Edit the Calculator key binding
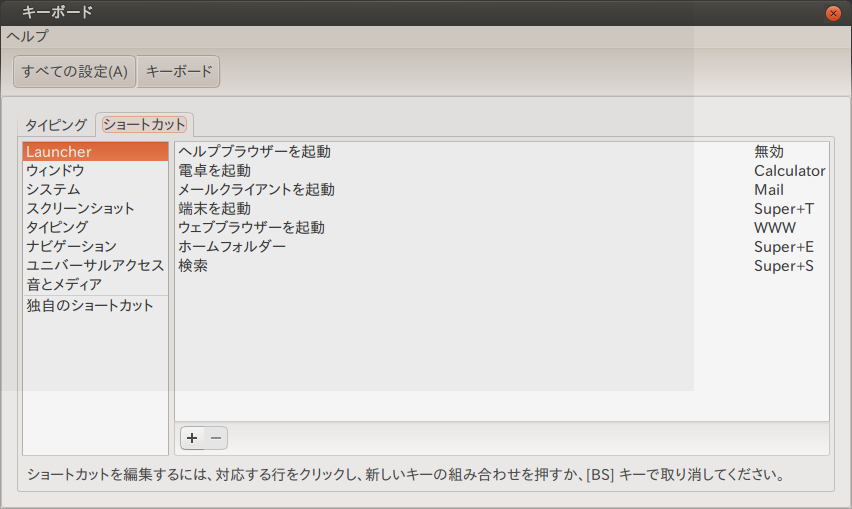The image size is (852, 509). pos(790,171)
